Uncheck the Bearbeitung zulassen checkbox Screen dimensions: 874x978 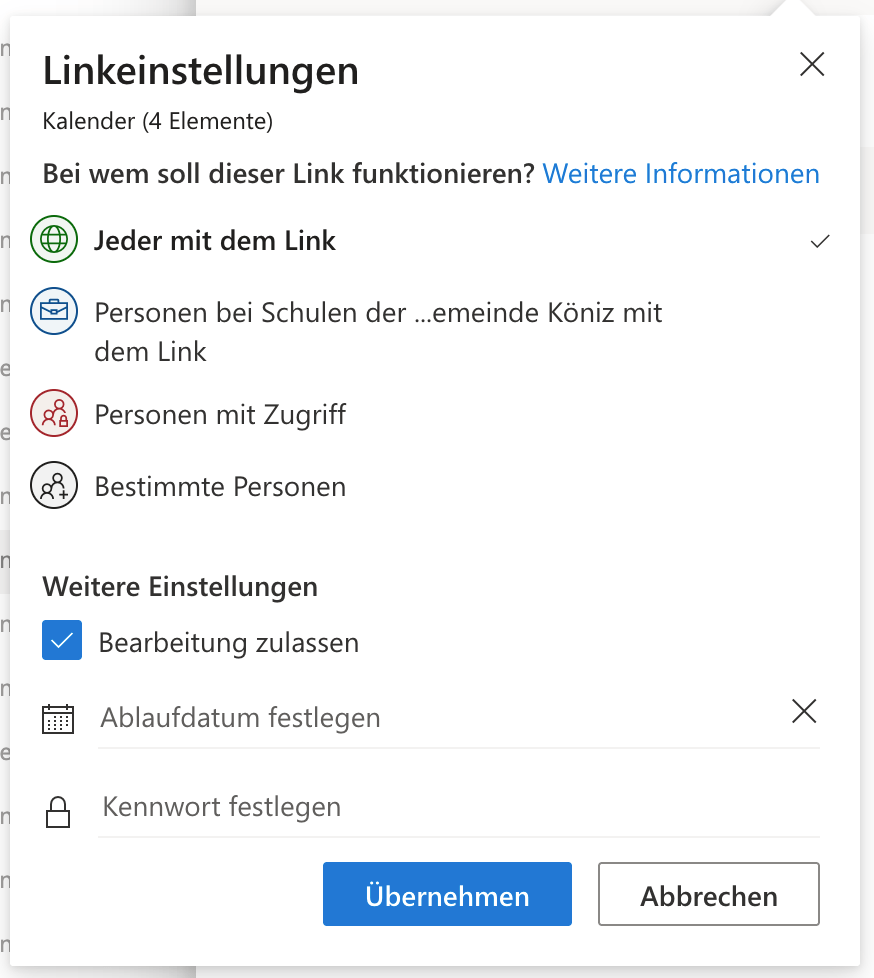pos(62,641)
